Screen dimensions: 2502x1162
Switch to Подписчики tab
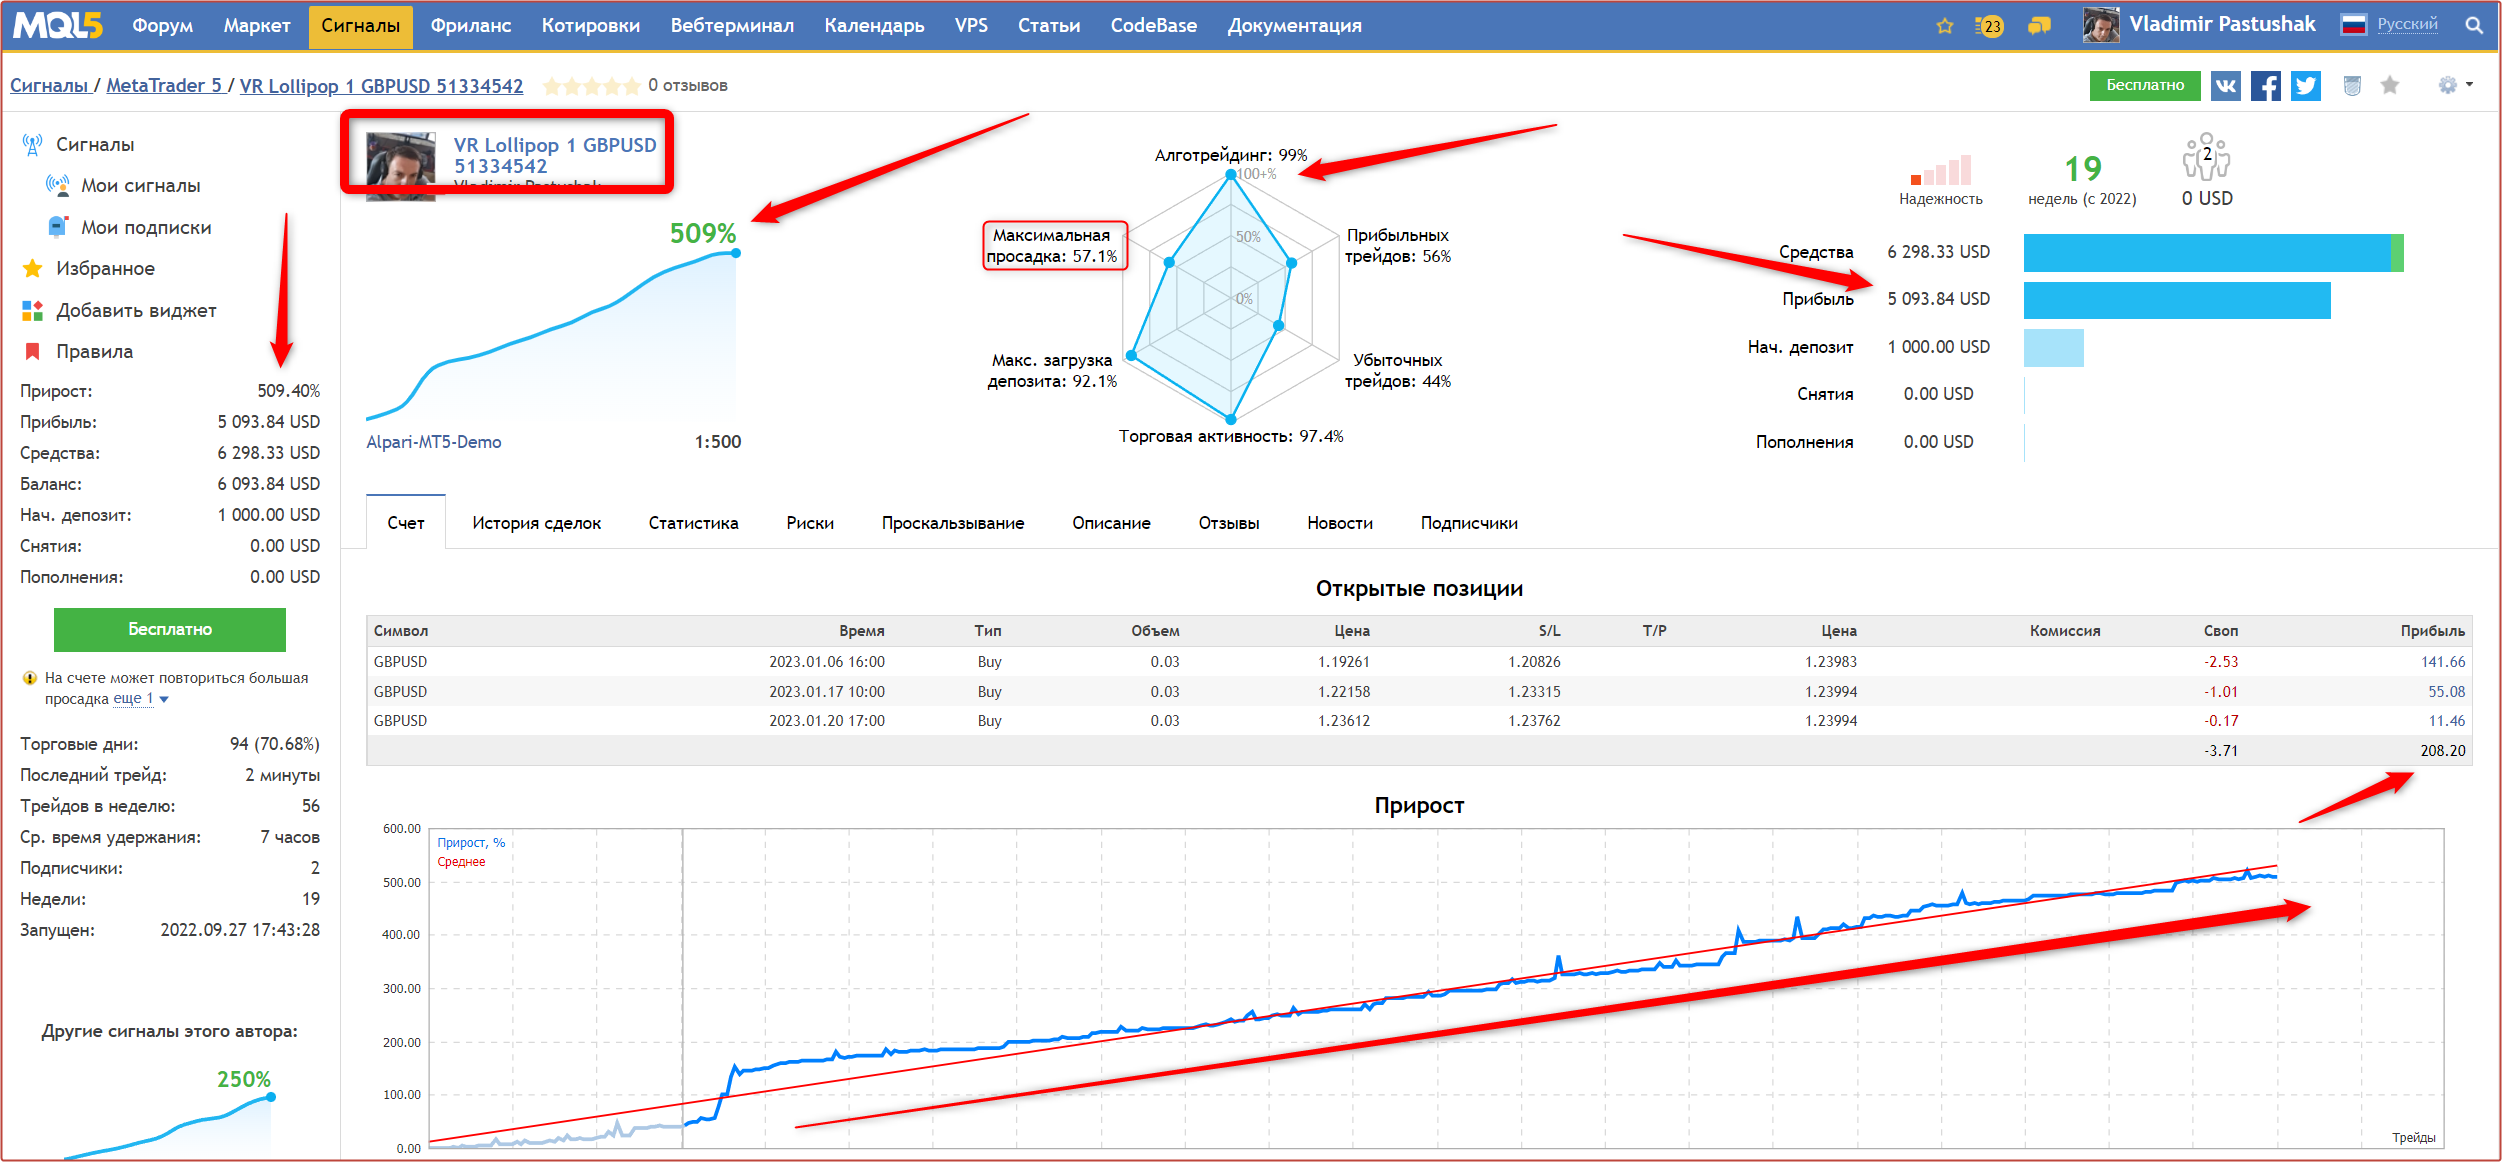click(1469, 523)
